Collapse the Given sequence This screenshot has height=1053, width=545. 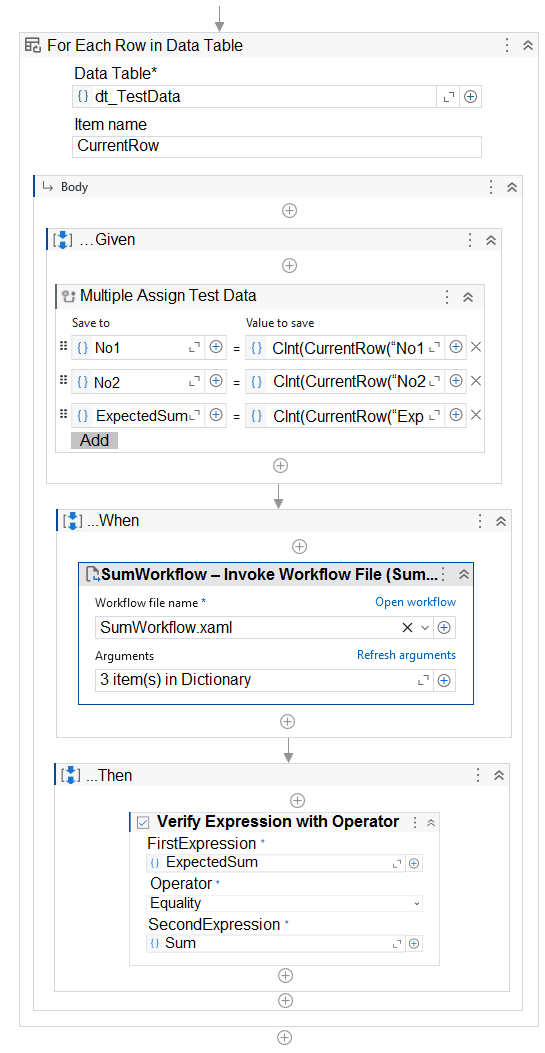point(491,240)
